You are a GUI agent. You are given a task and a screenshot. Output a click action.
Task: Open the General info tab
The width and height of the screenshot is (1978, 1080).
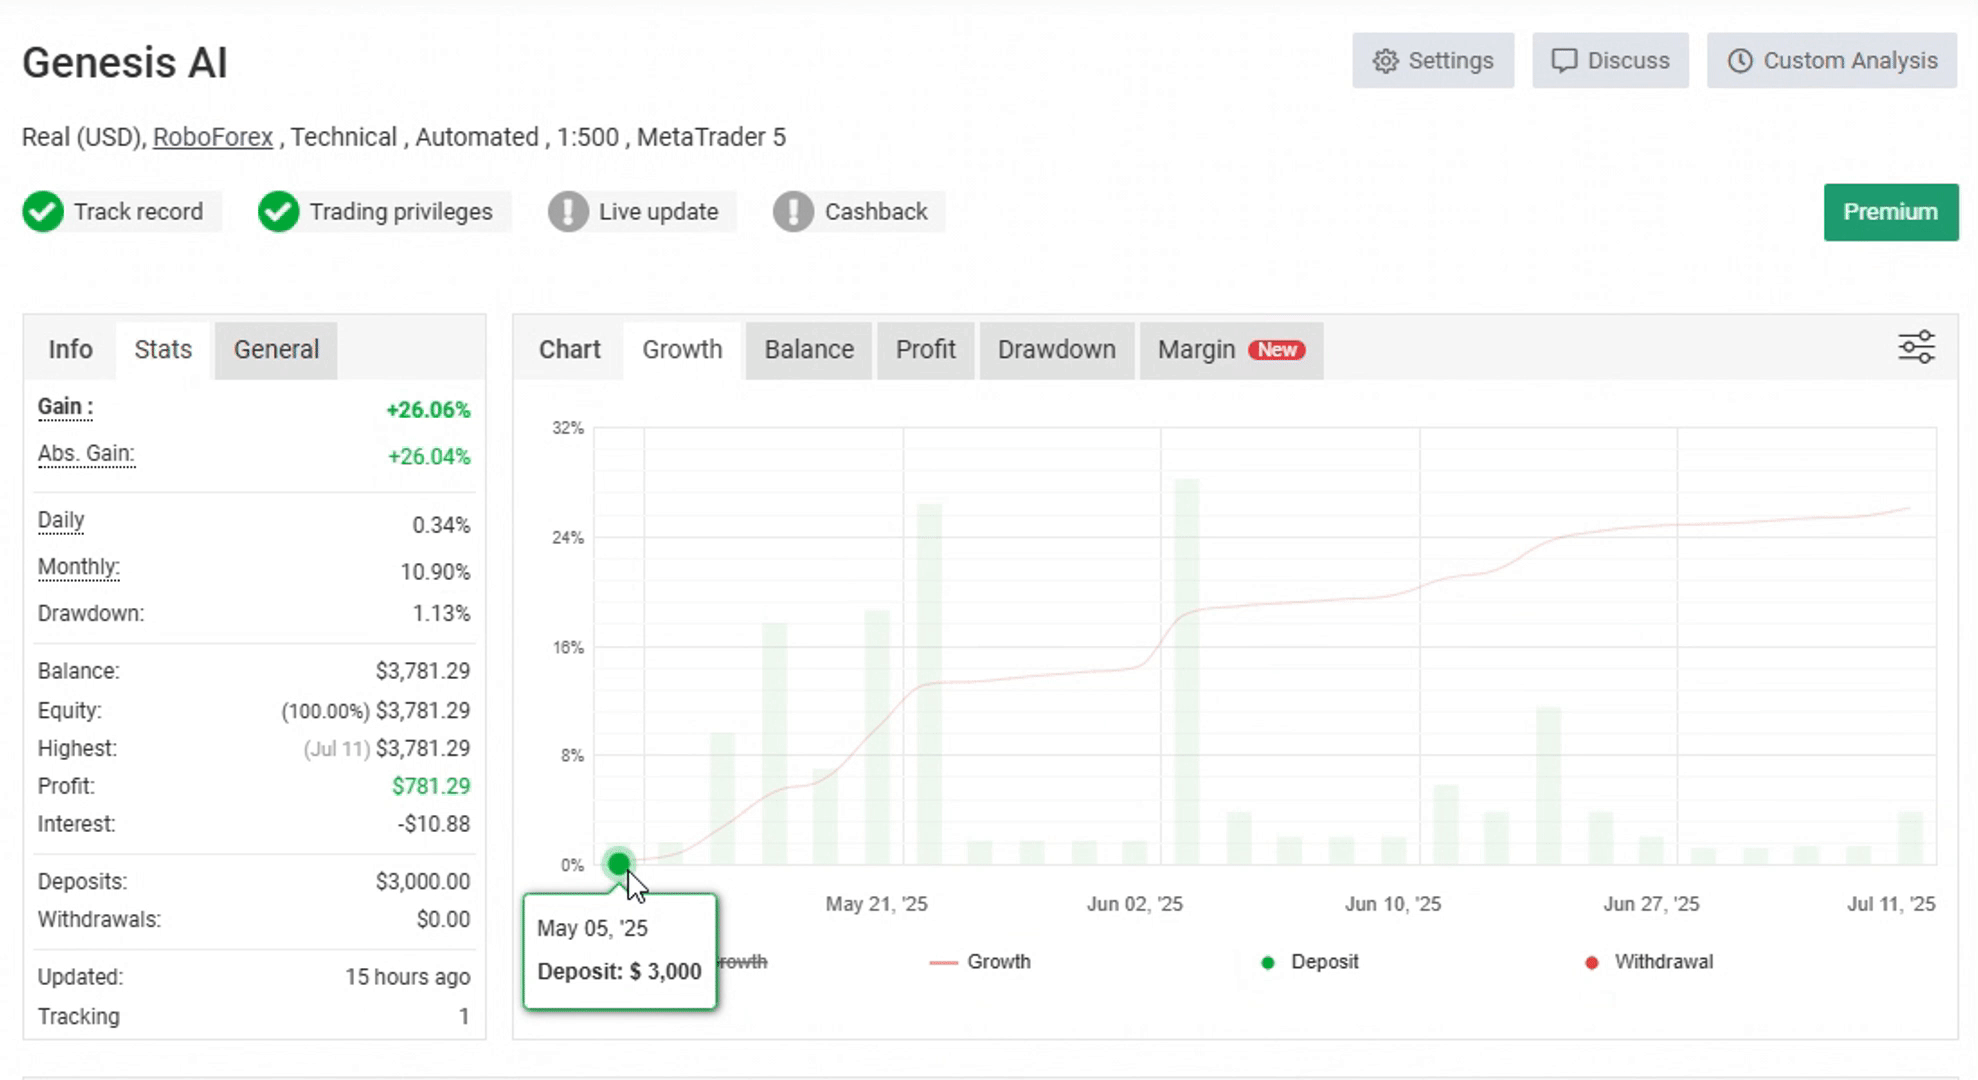276,350
